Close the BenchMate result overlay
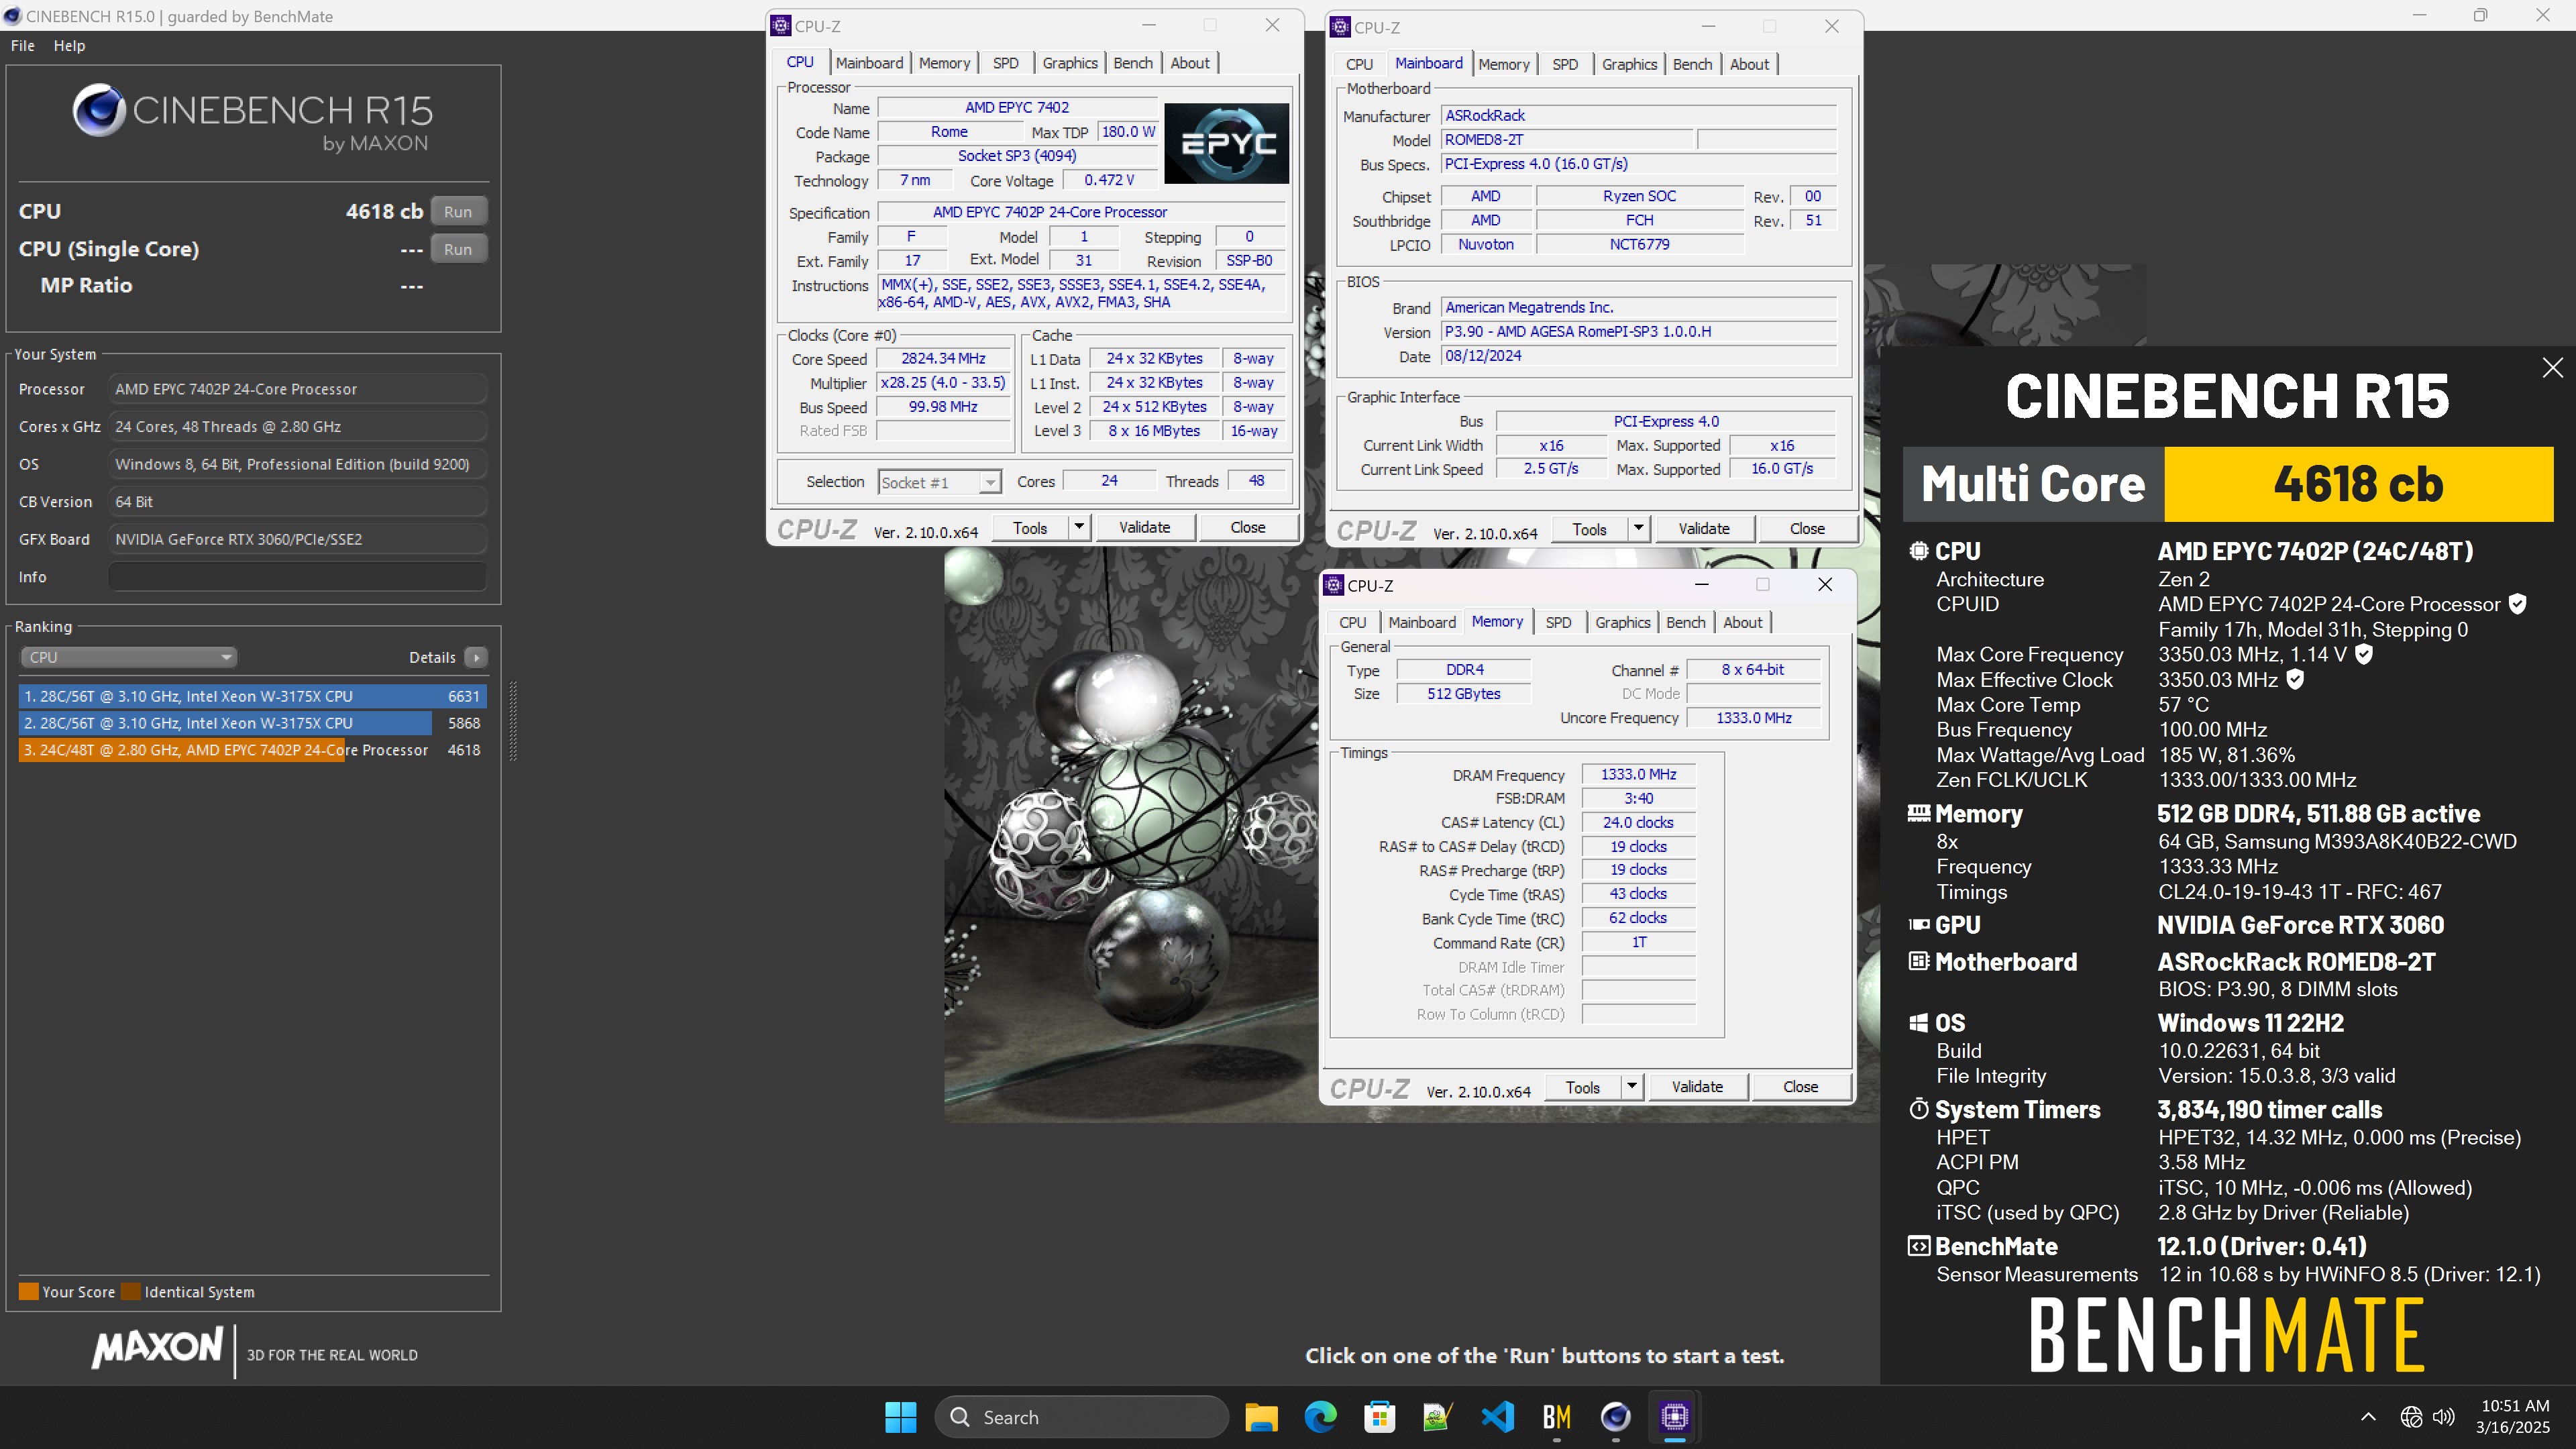The image size is (2576, 1449). click(2552, 368)
